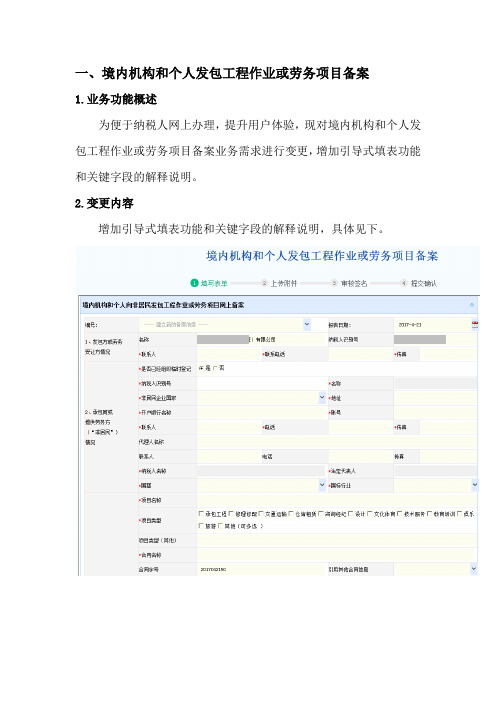
Task: Tick the "仓储租赁" checkbox
Action: tap(291, 514)
